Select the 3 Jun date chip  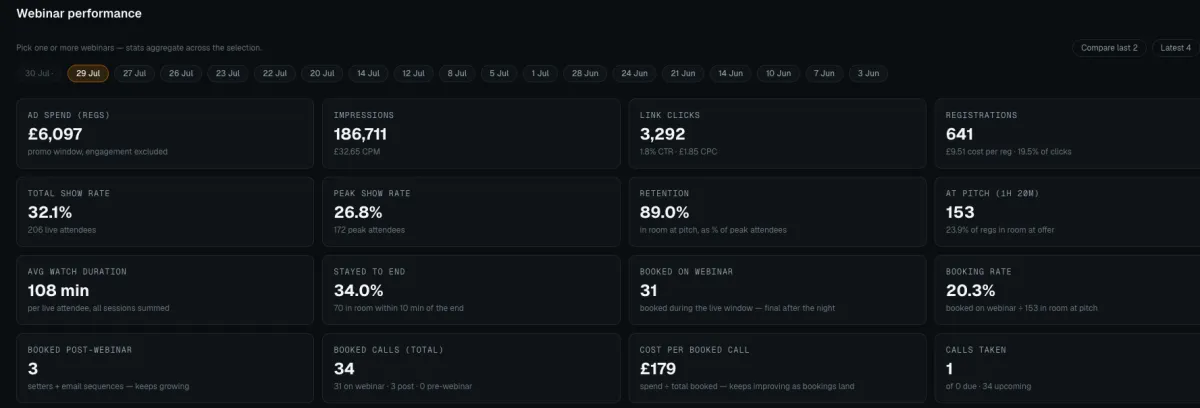868,73
